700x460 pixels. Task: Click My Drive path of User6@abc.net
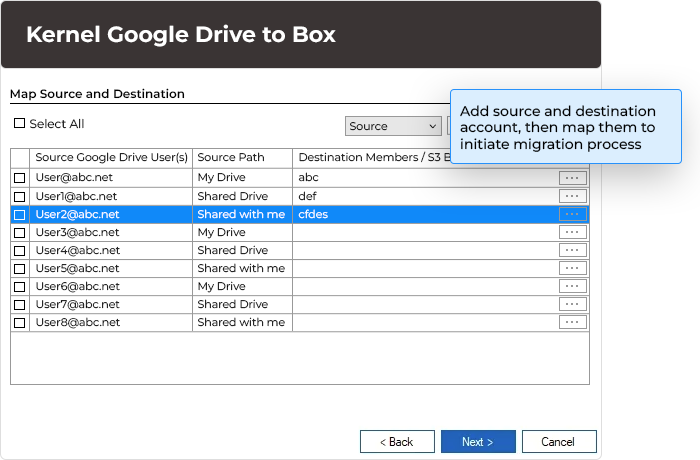click(x=221, y=286)
